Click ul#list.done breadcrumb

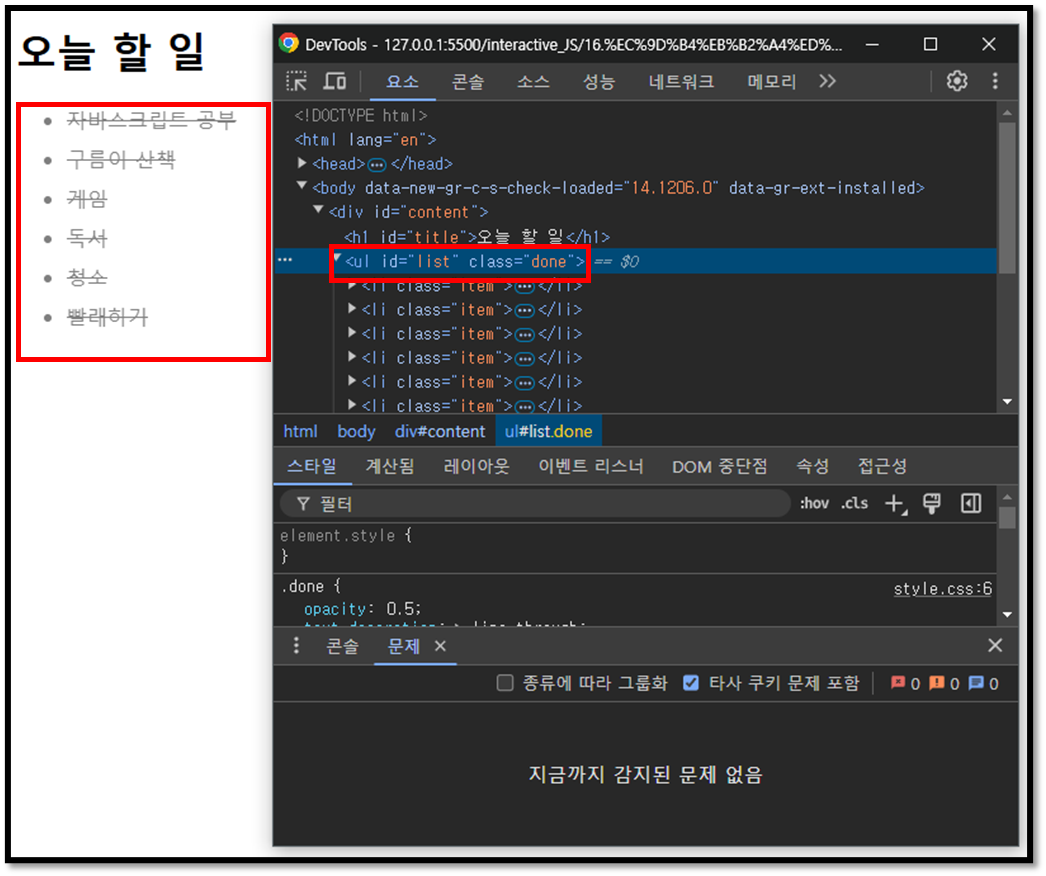[x=548, y=431]
